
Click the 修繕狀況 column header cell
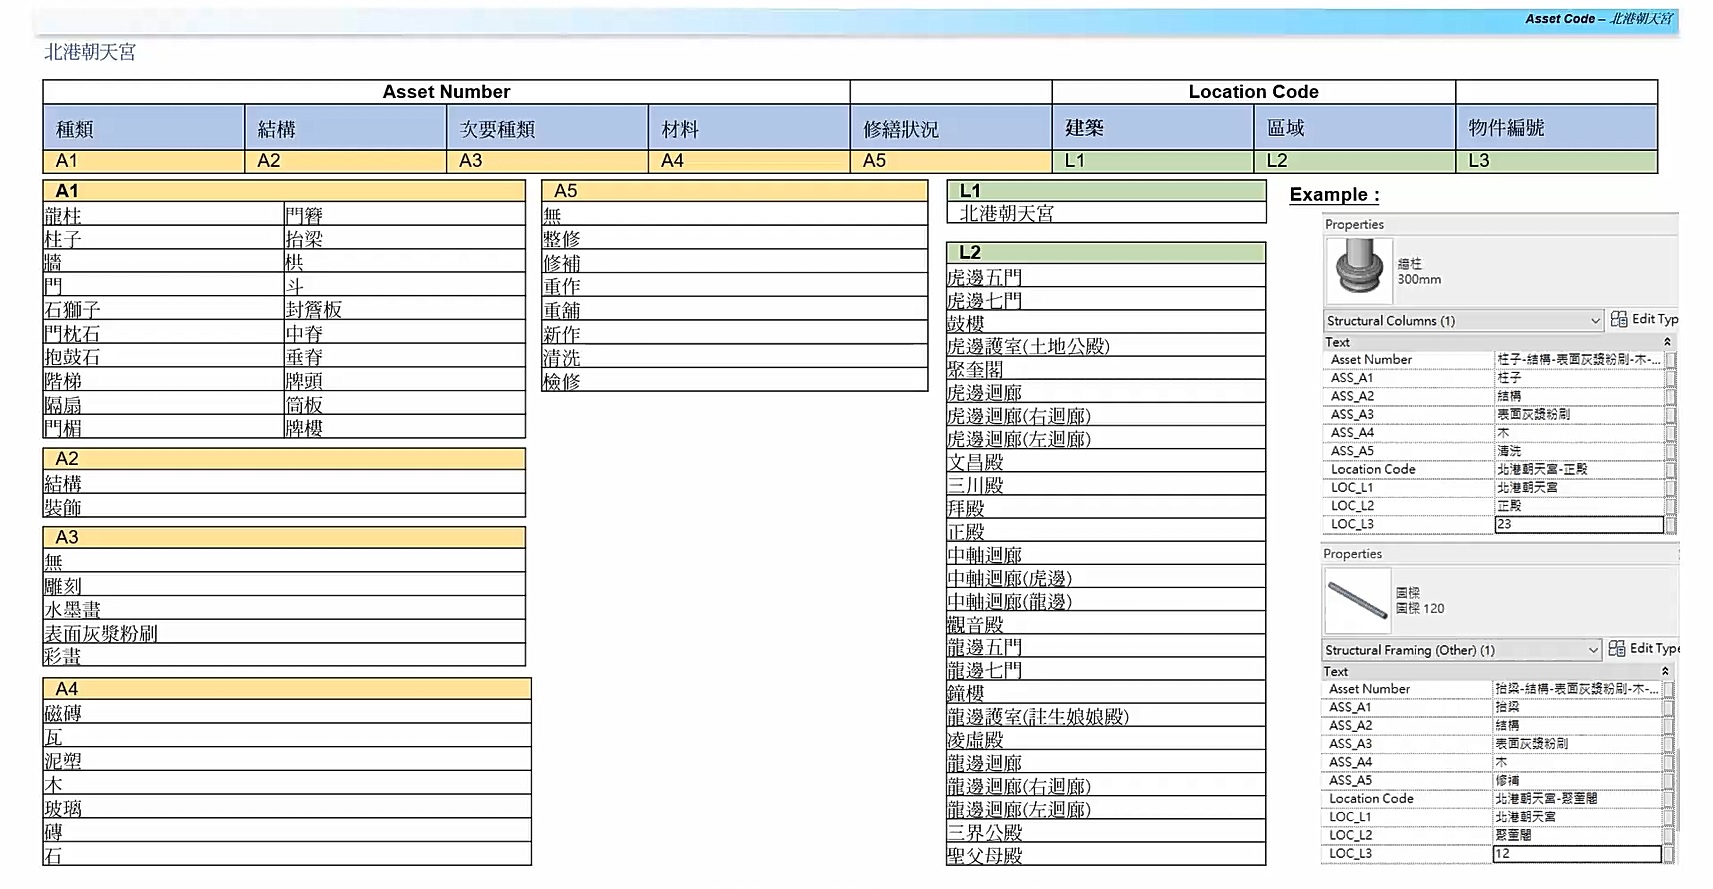(950, 129)
